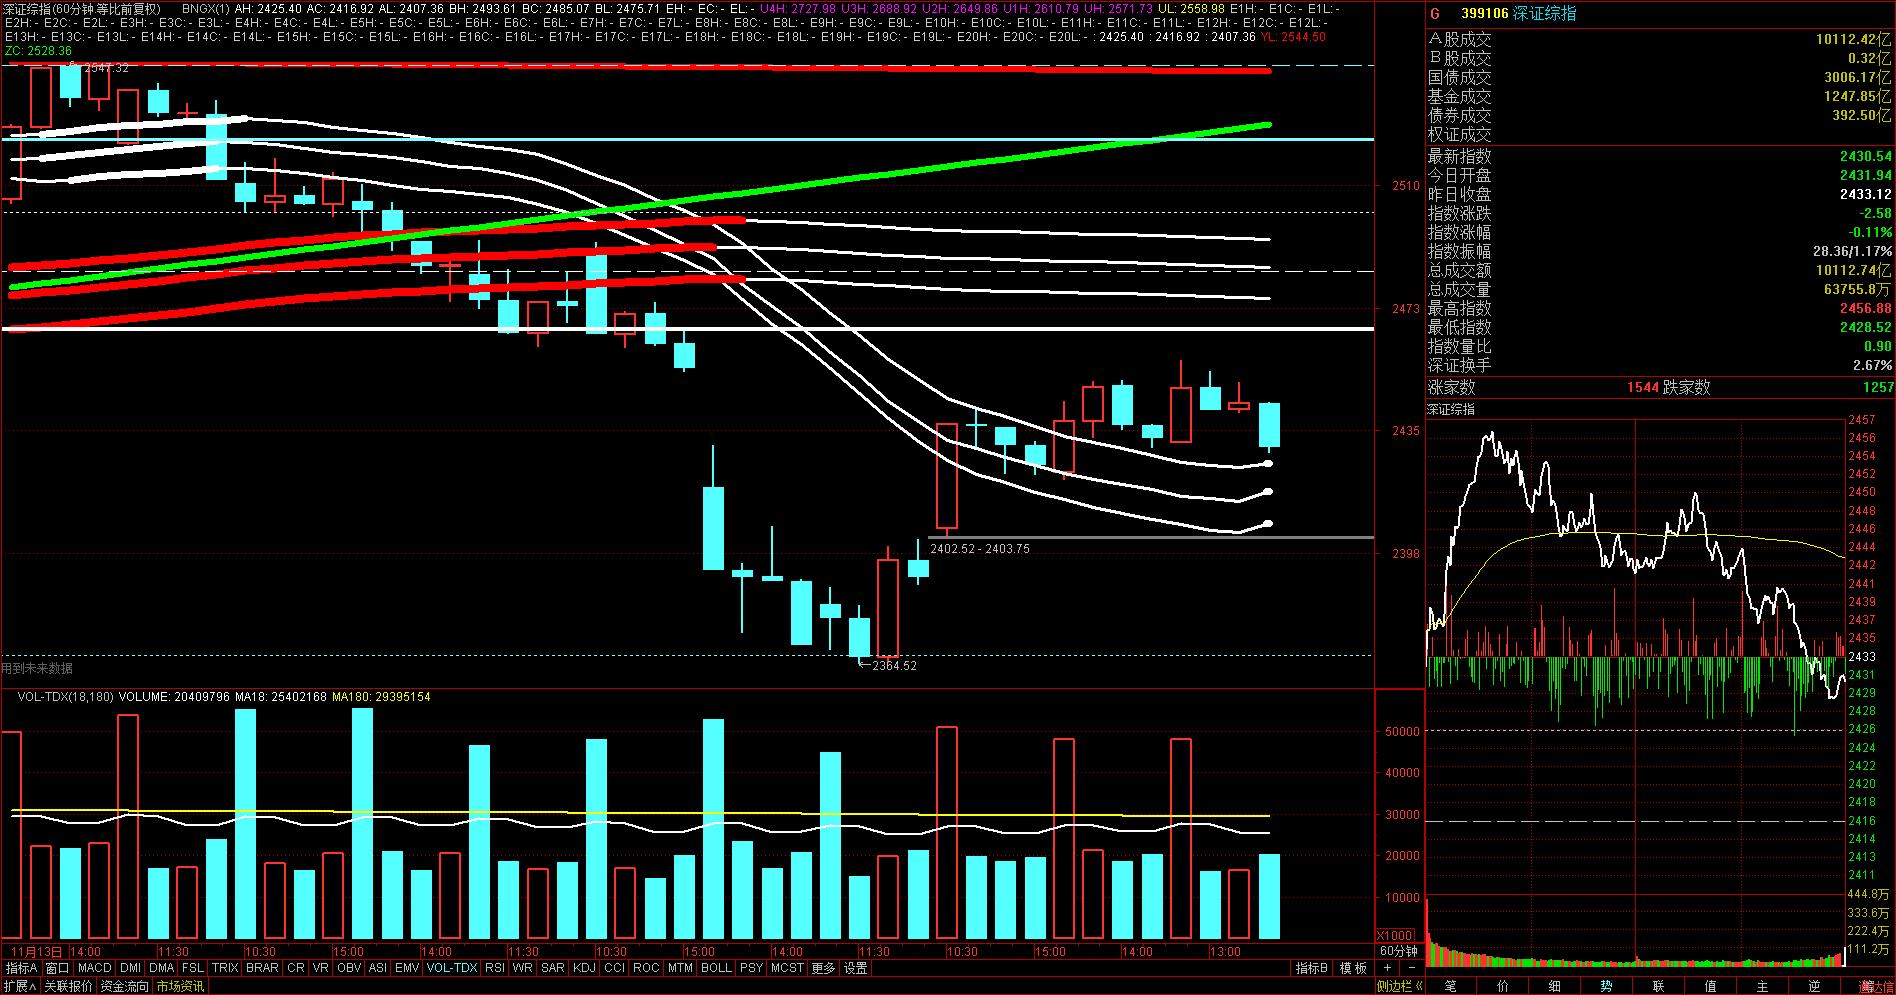Open the 模板 template button
Image resolution: width=1896 pixels, height=995 pixels.
[1353, 968]
